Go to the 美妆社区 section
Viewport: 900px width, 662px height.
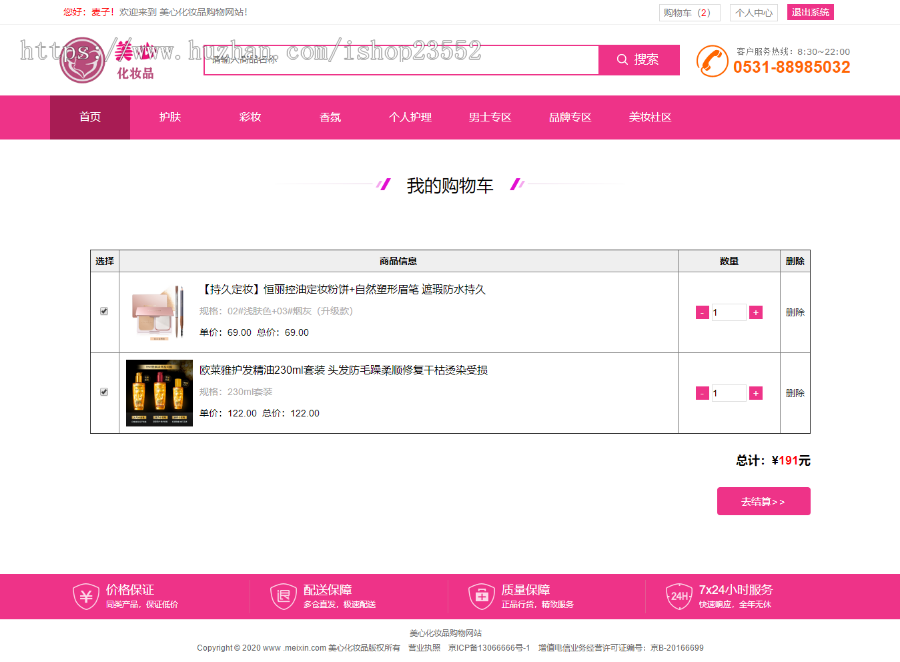pyautogui.click(x=650, y=117)
